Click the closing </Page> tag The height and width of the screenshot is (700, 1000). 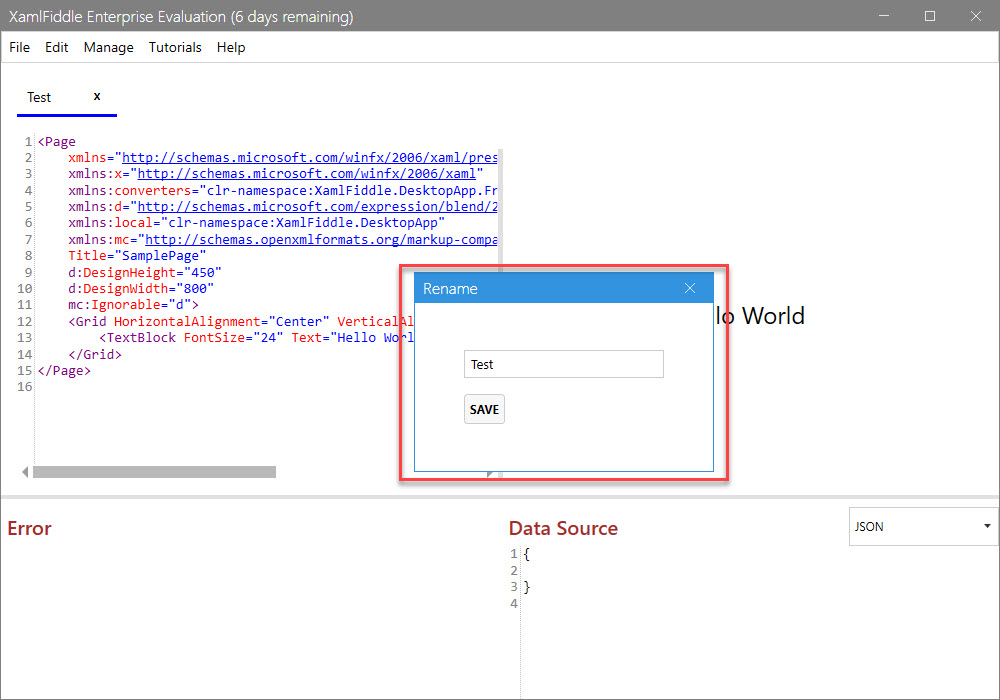tap(64, 370)
